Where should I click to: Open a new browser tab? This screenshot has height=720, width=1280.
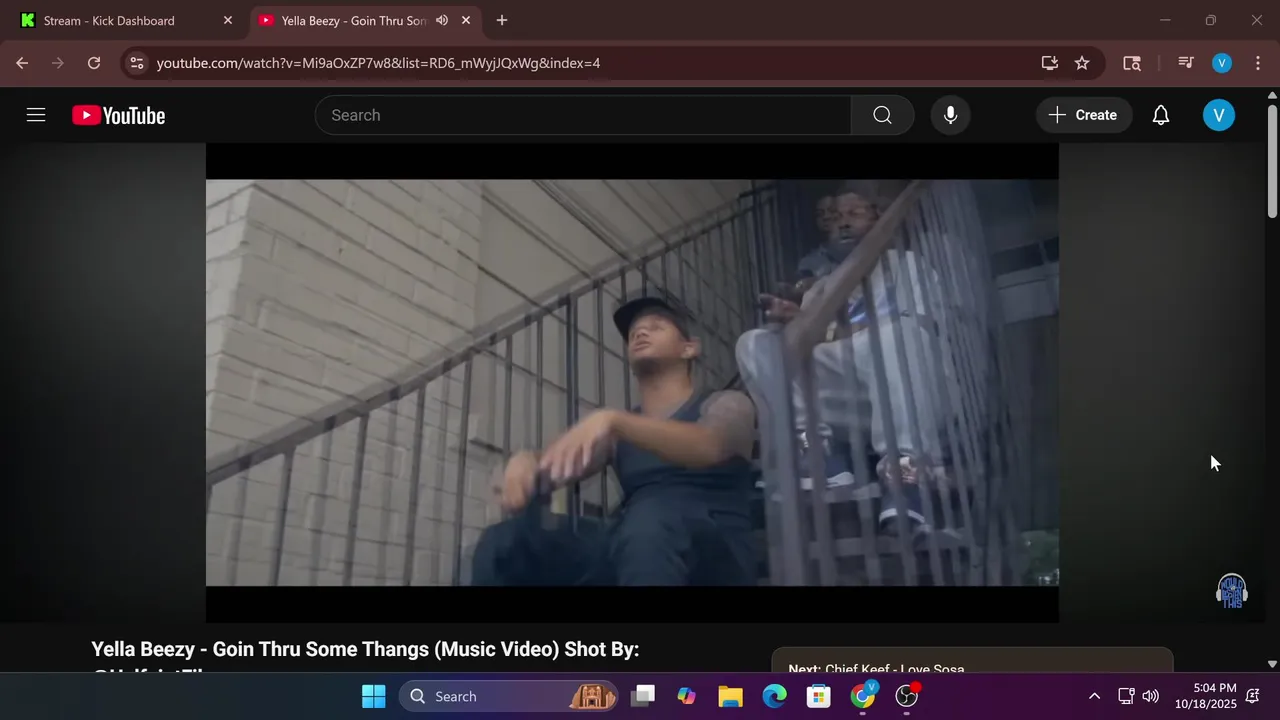502,20
